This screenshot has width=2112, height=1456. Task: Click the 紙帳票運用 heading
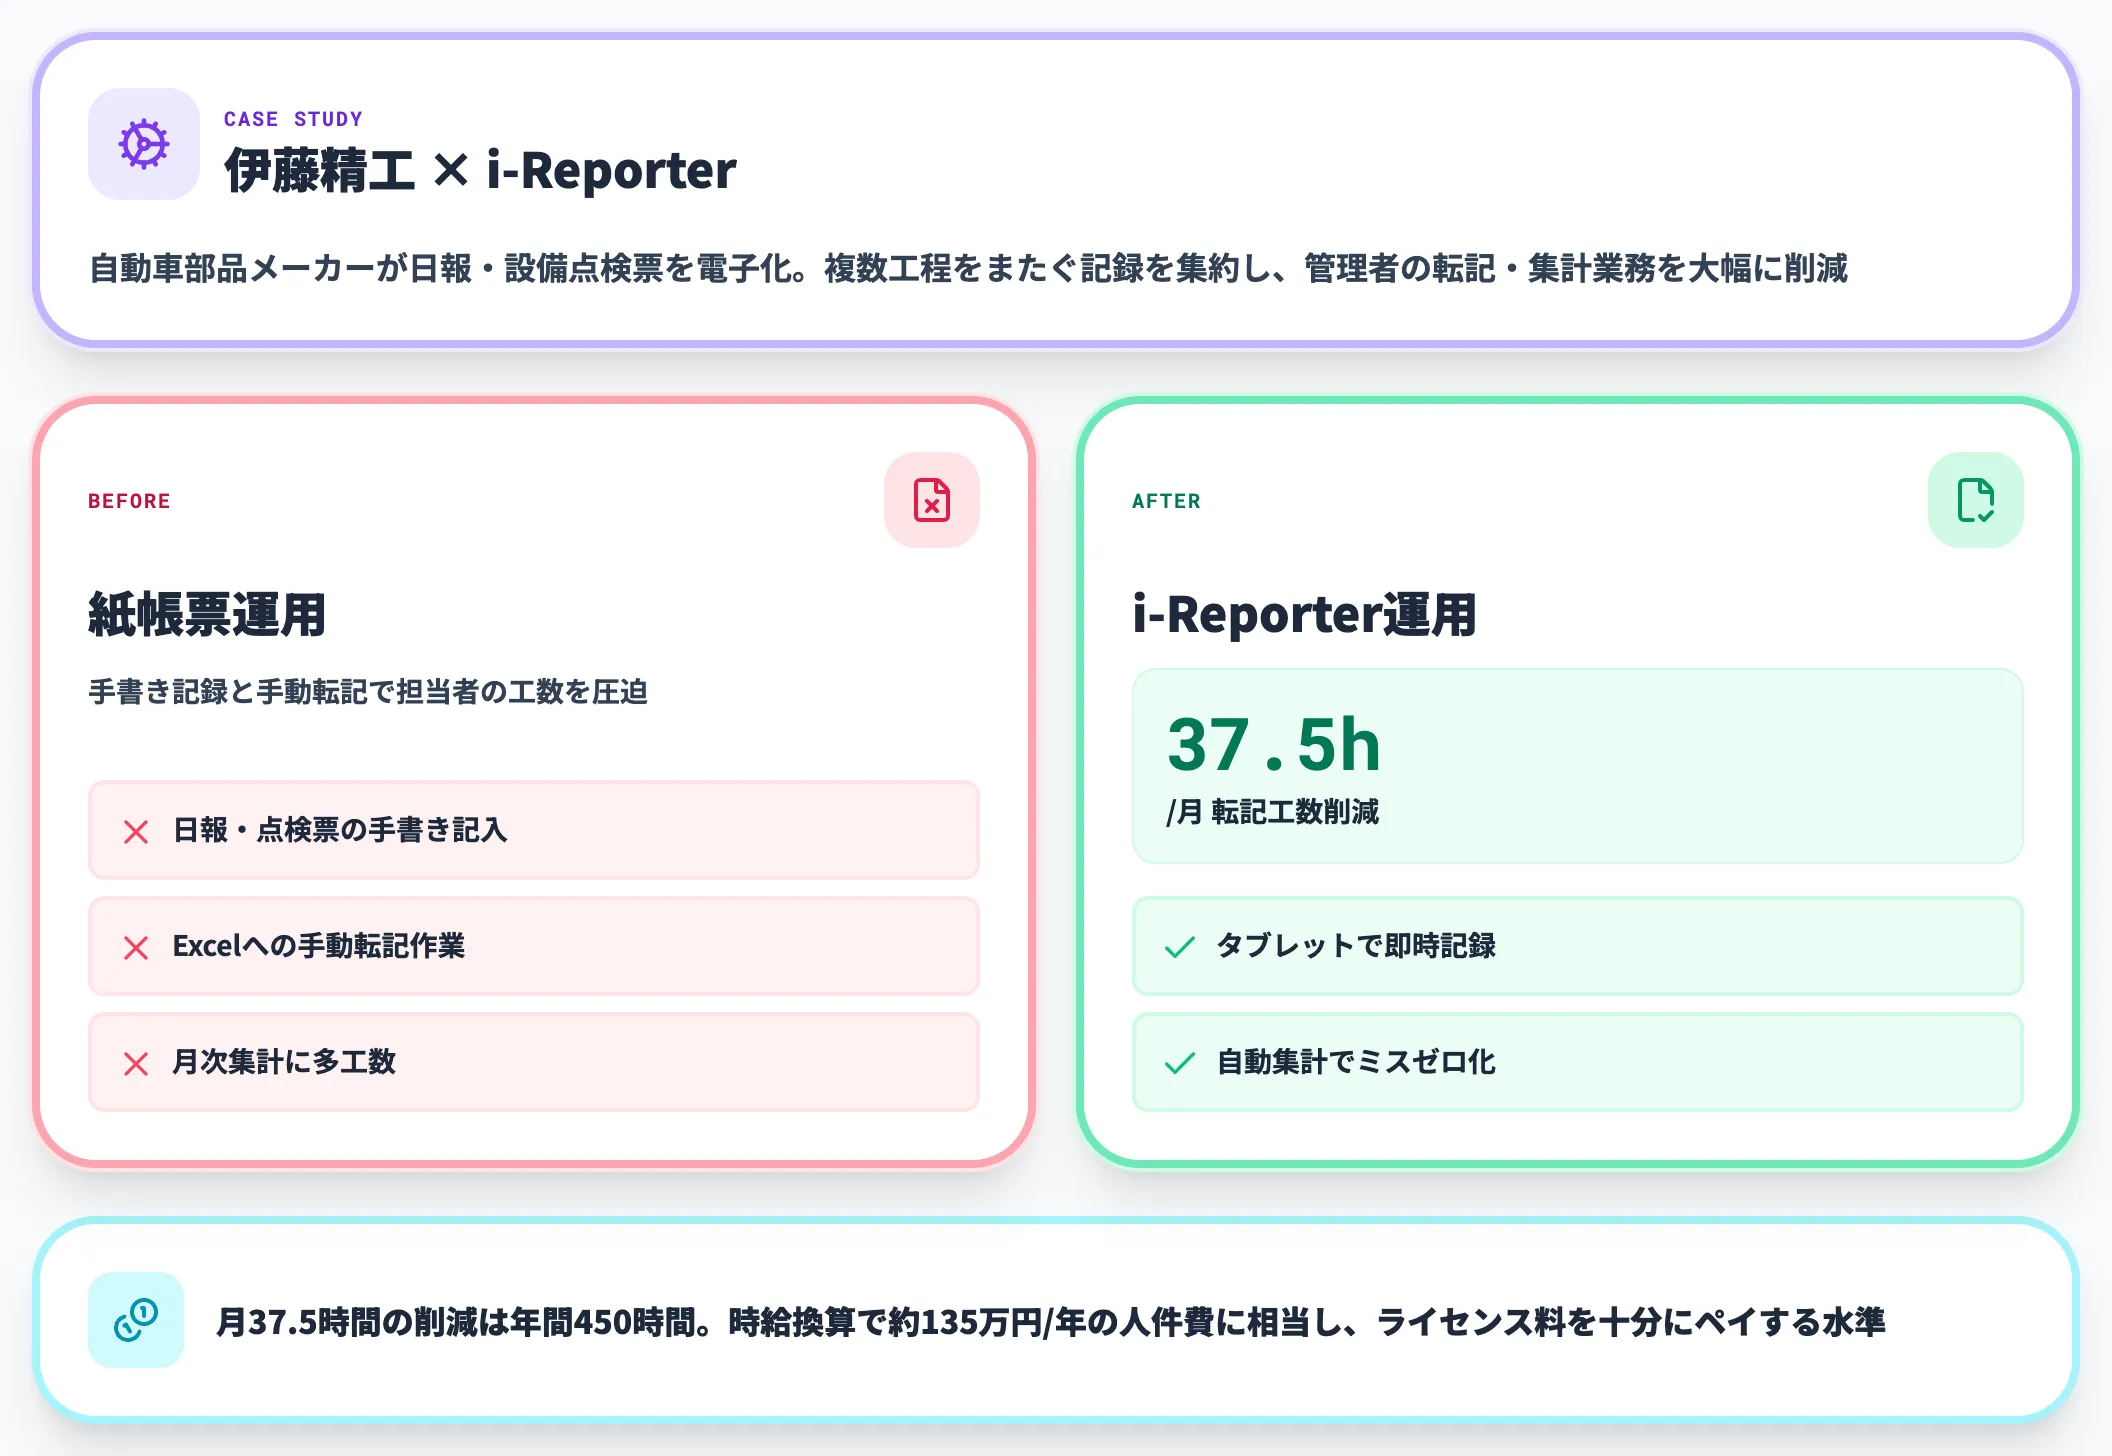[207, 614]
